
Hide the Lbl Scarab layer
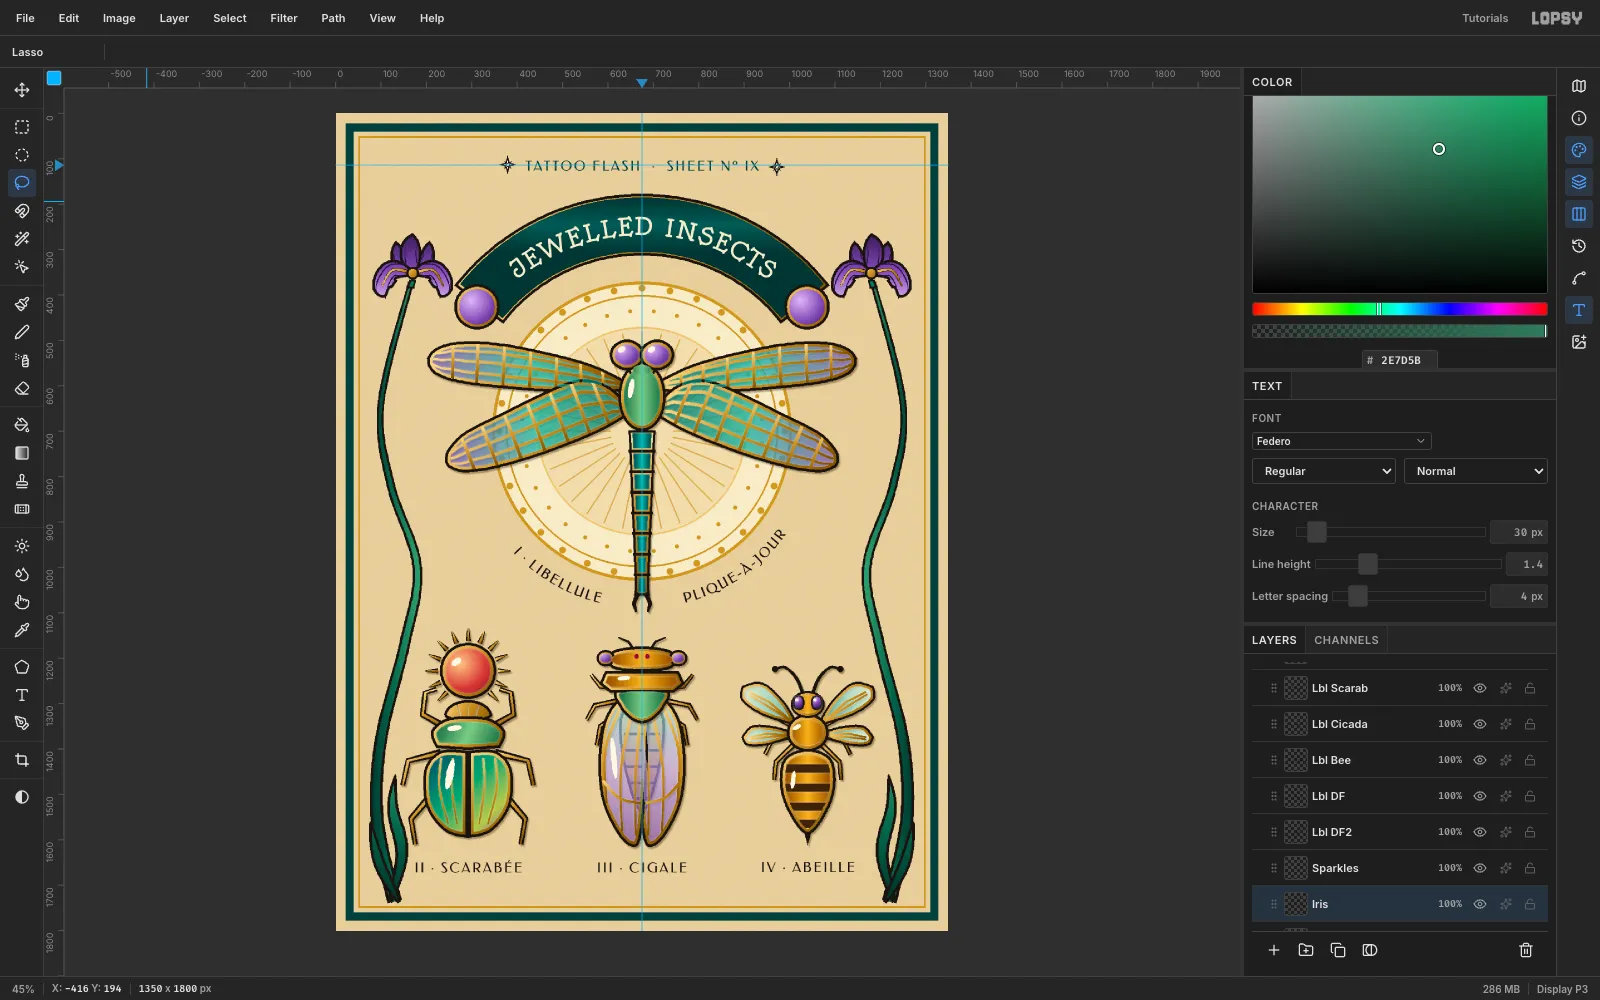(1480, 688)
